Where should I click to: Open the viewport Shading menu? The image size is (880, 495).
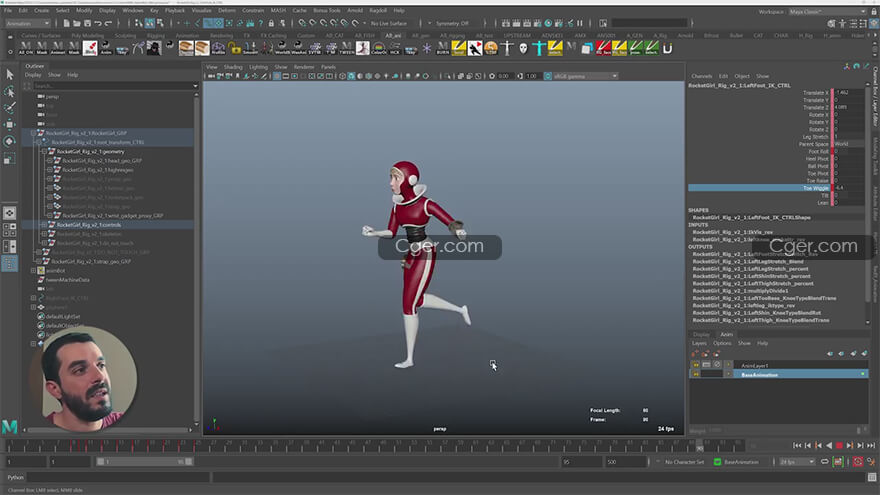pos(233,67)
